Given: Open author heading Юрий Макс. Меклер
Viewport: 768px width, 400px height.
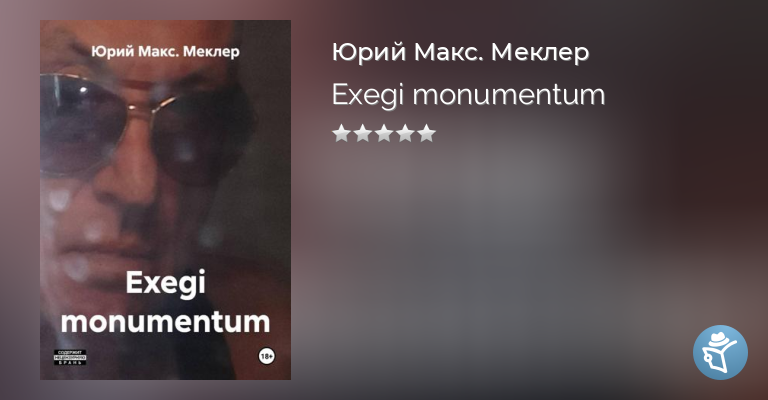Looking at the screenshot, I should [x=460, y=52].
